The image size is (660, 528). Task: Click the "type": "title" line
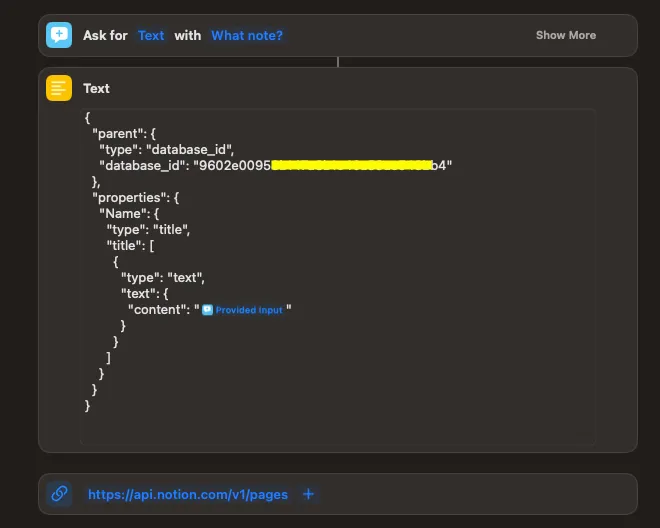tap(148, 229)
